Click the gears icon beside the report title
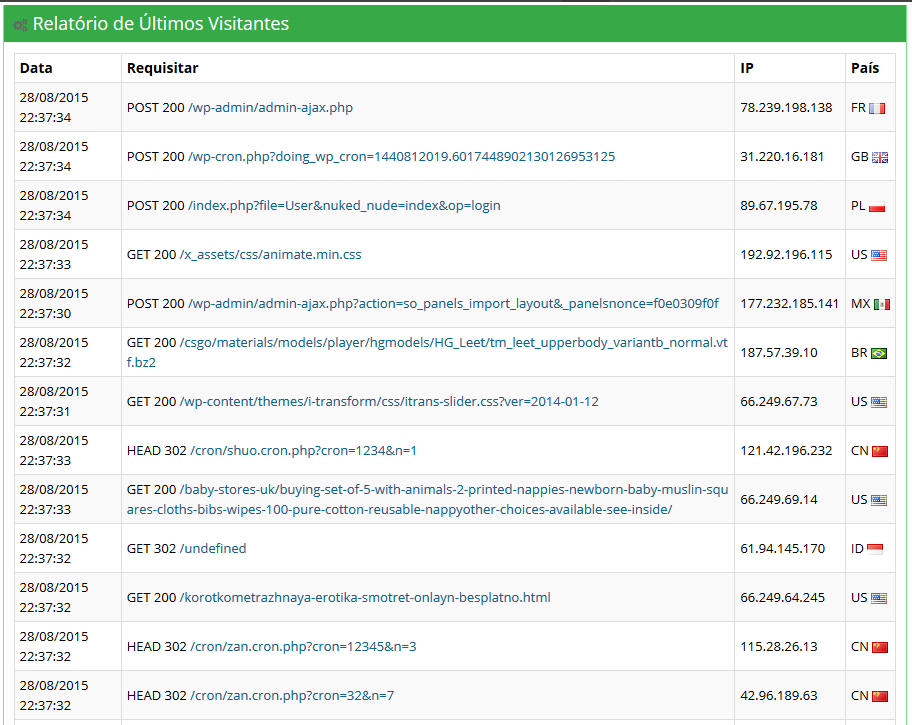Image resolution: width=912 pixels, height=725 pixels. tap(20, 25)
